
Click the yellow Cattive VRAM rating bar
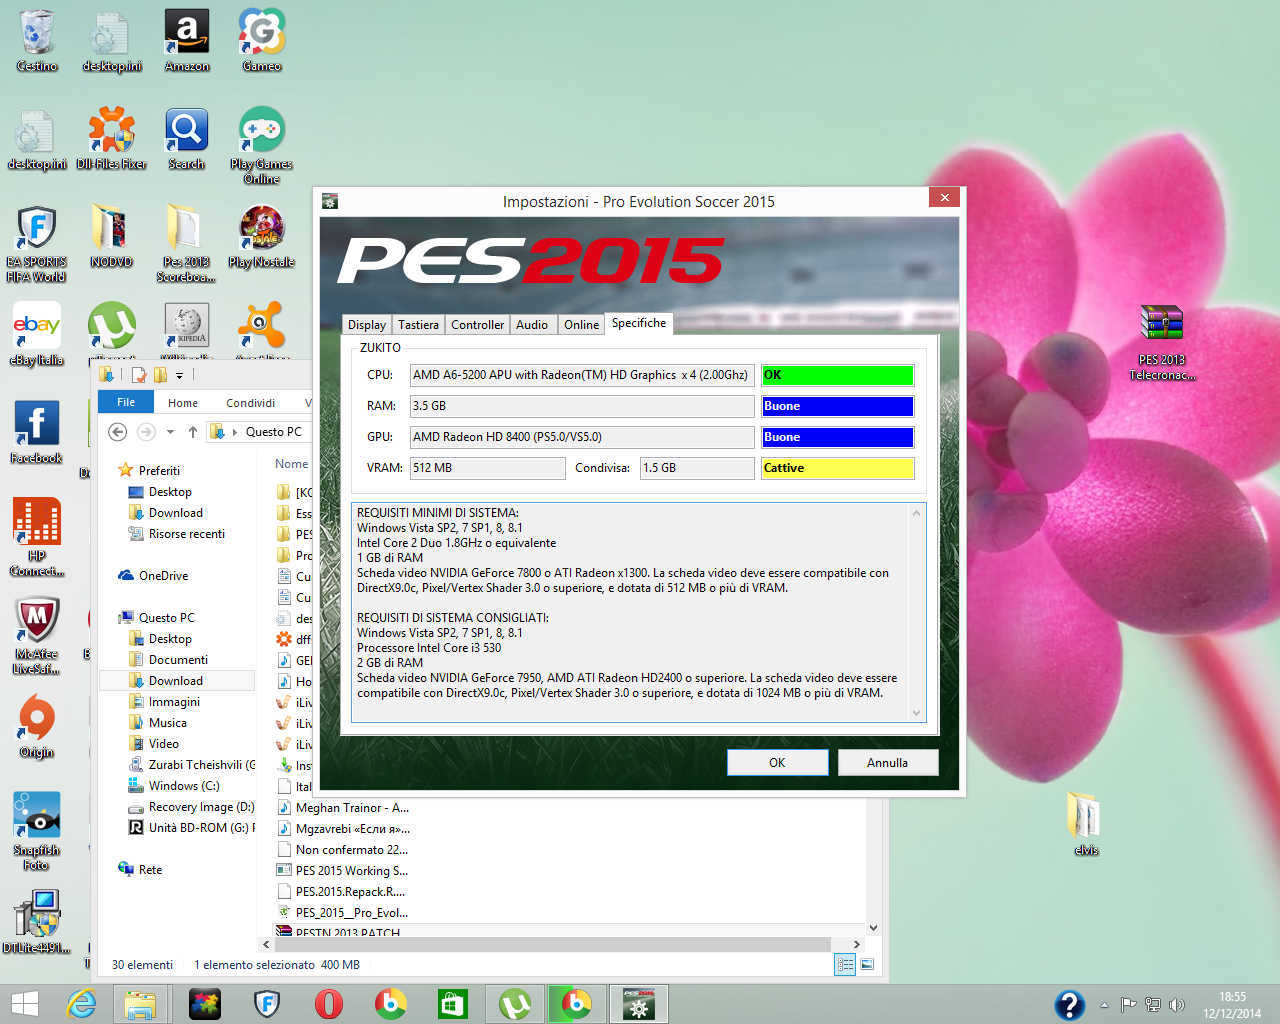[x=837, y=468]
